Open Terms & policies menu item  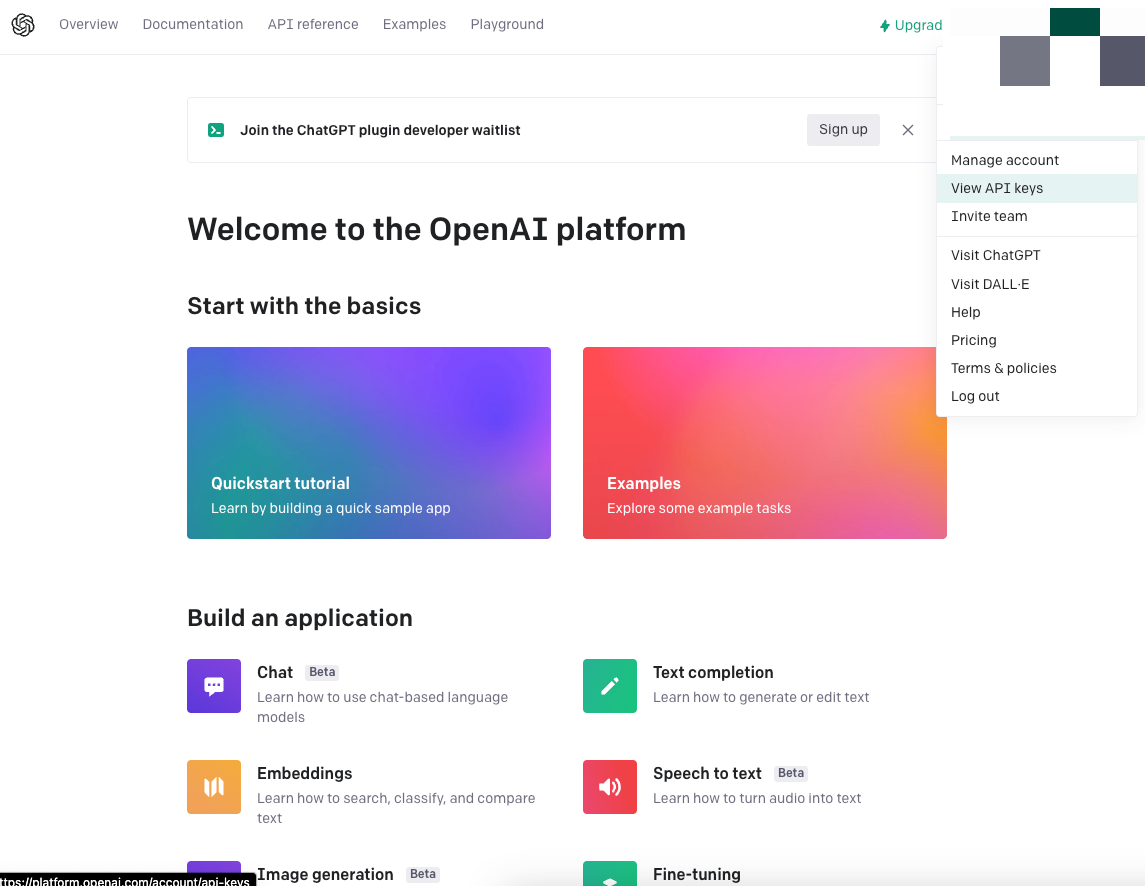1037,368
